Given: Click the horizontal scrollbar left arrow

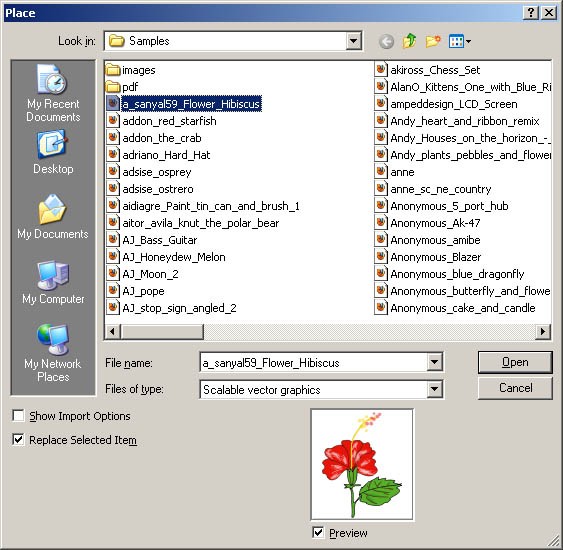Looking at the screenshot, I should click(x=113, y=331).
